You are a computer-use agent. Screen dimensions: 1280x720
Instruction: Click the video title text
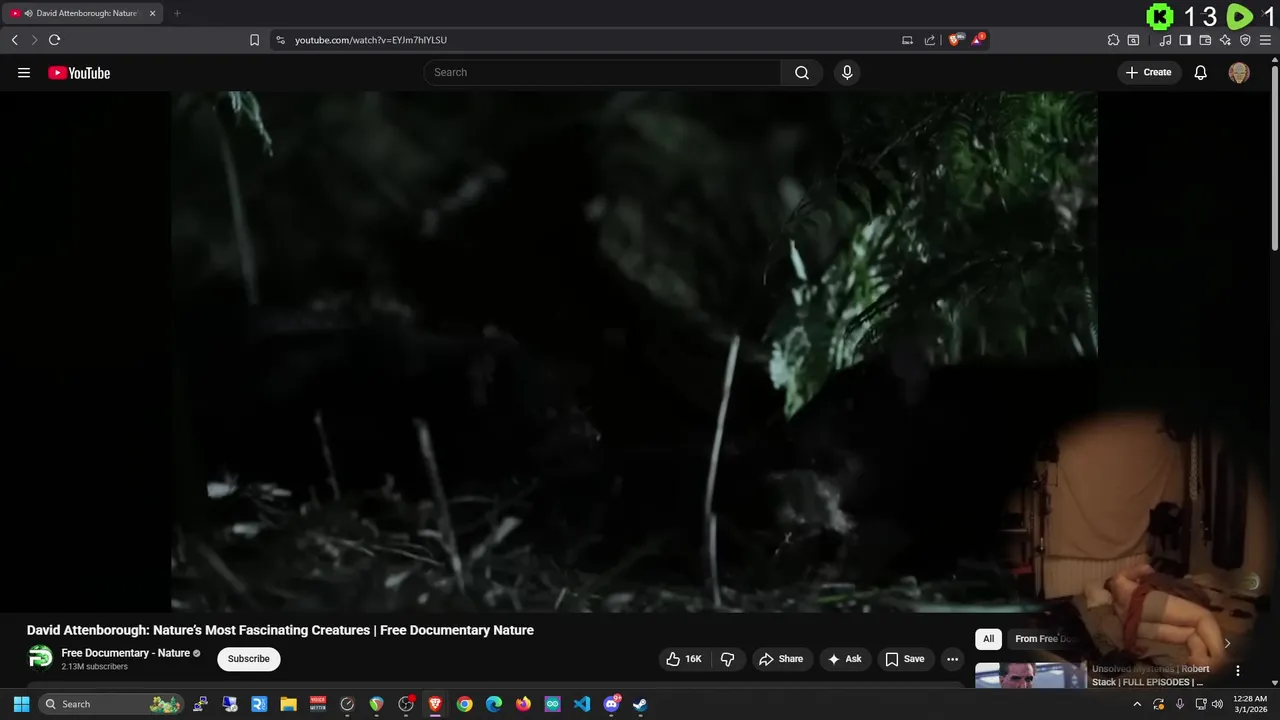point(280,630)
